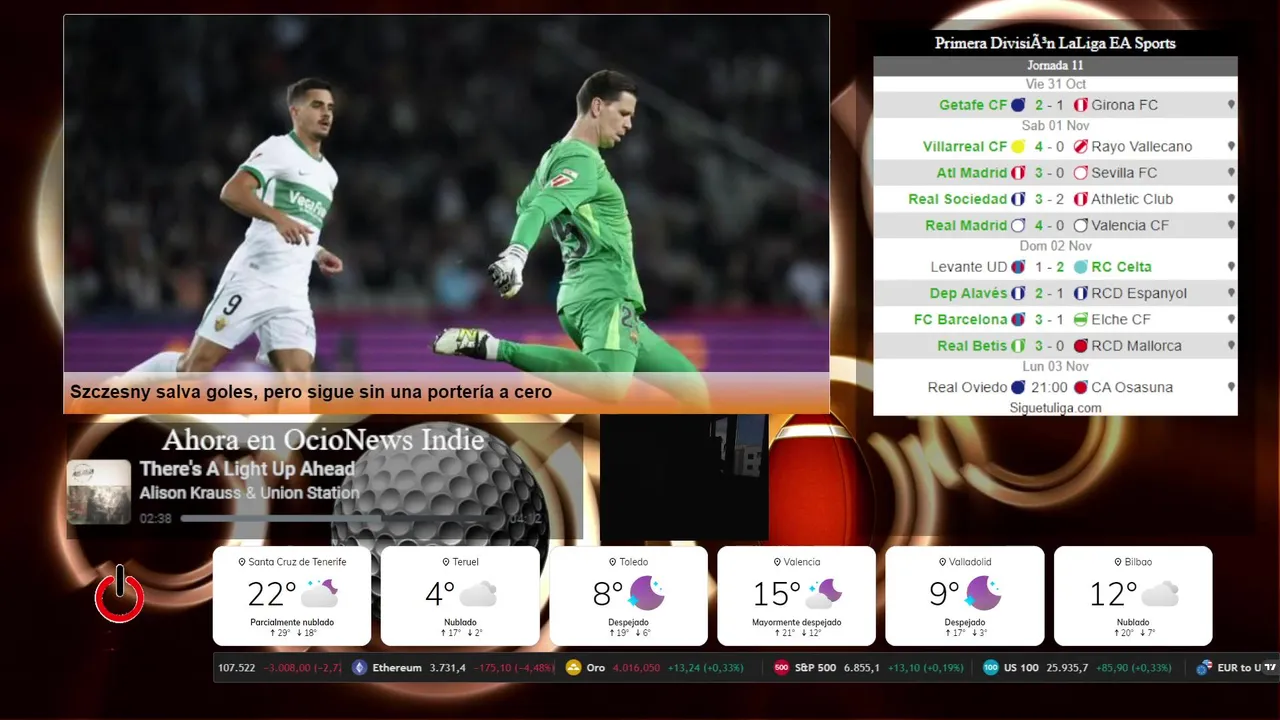
Task: Click the Lun 03 Nov date row
Action: 1055,366
